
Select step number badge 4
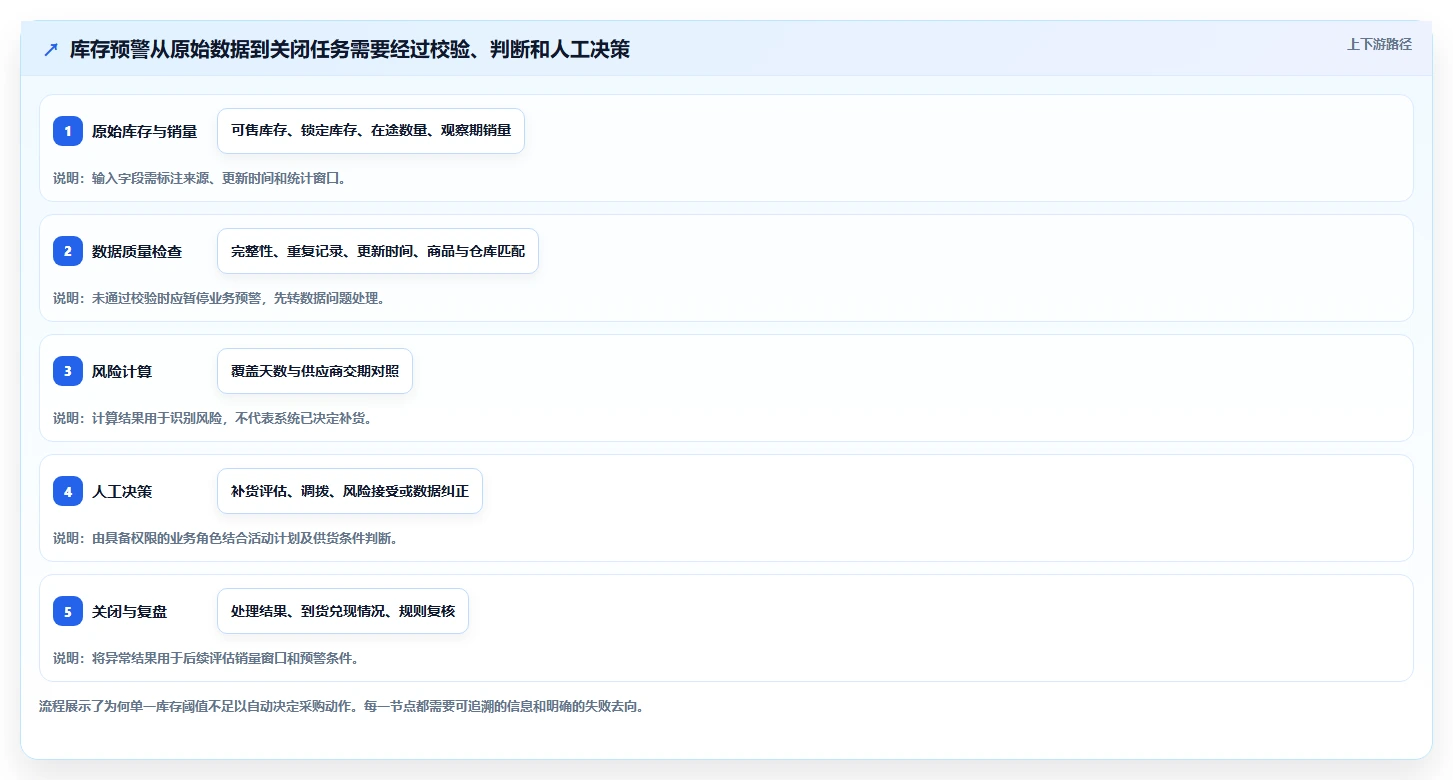click(68, 491)
